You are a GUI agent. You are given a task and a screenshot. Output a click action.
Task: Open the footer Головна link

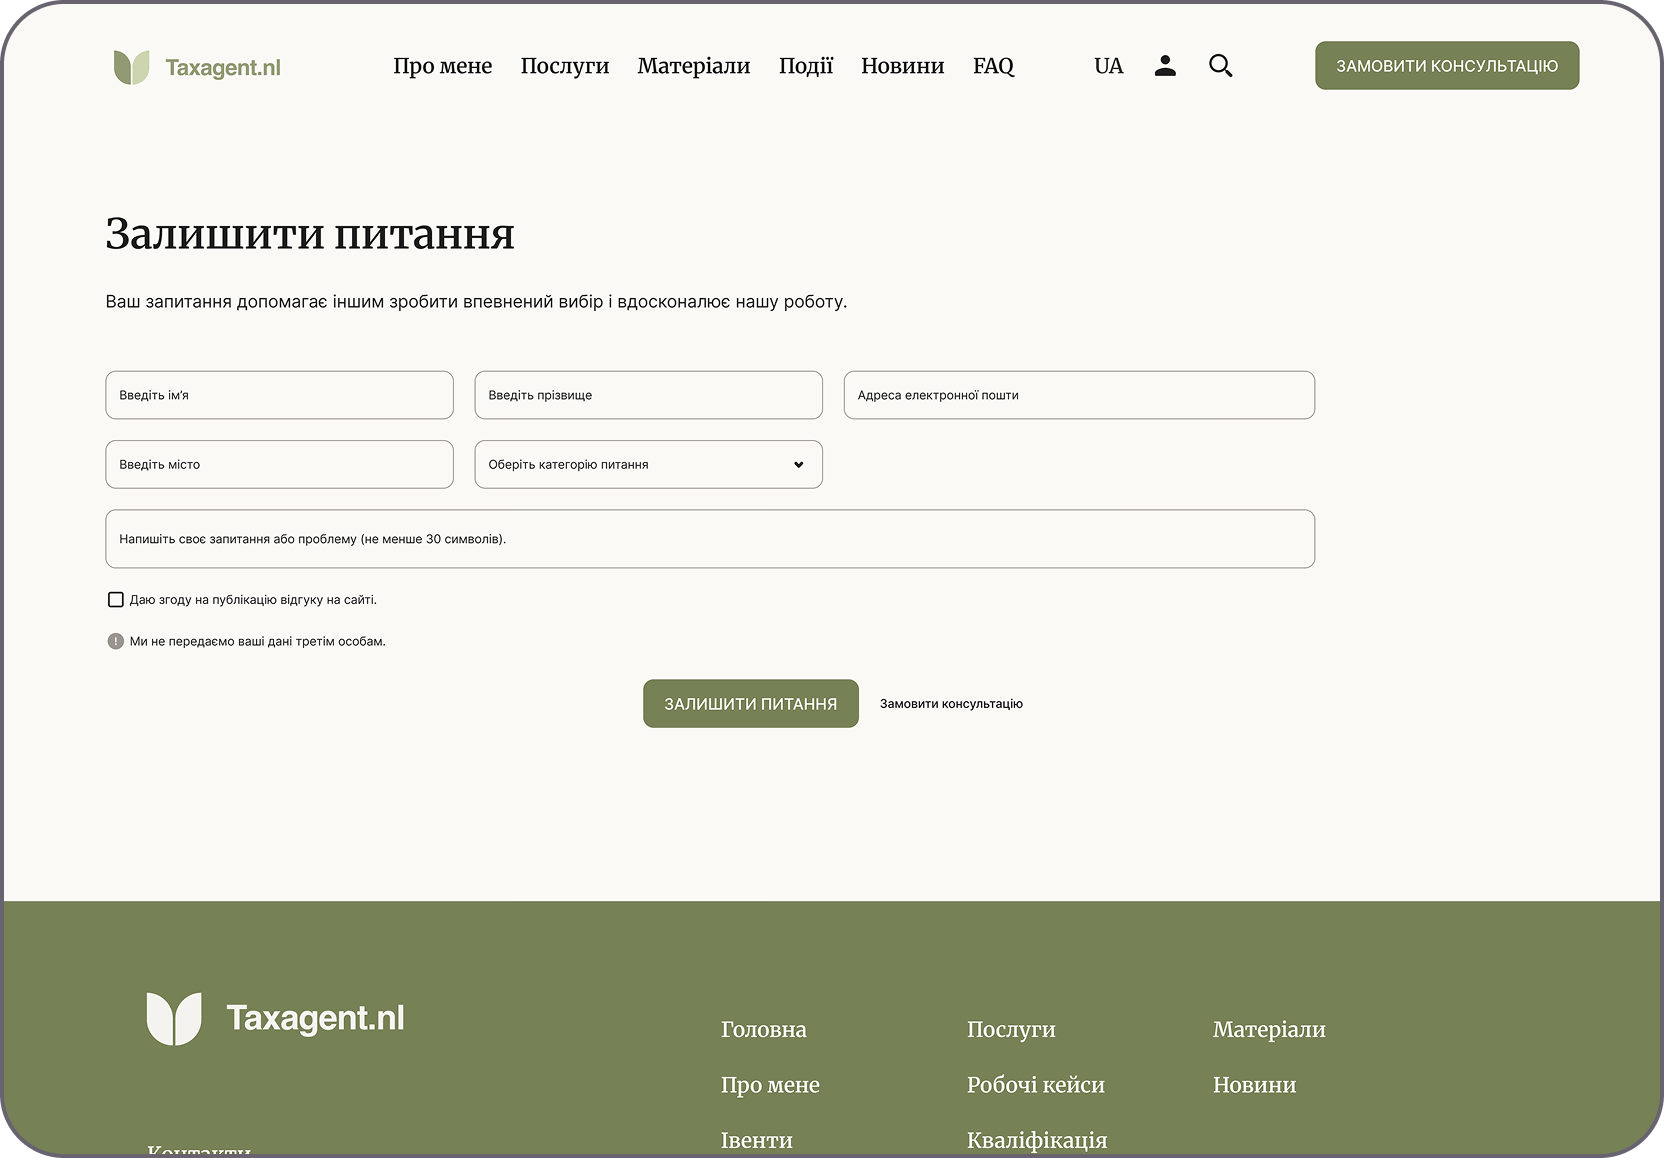click(764, 1029)
